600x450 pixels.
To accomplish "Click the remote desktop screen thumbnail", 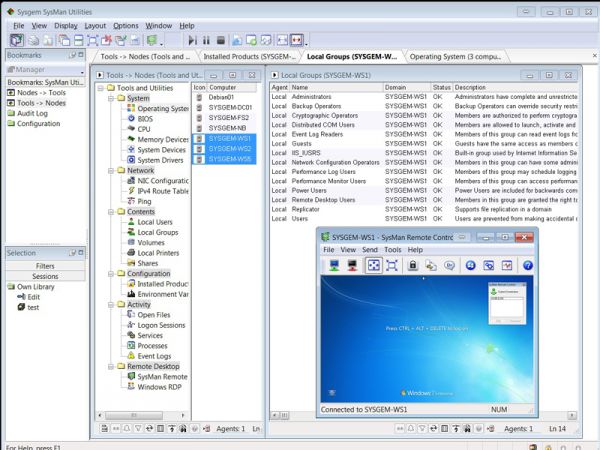I will [427, 339].
